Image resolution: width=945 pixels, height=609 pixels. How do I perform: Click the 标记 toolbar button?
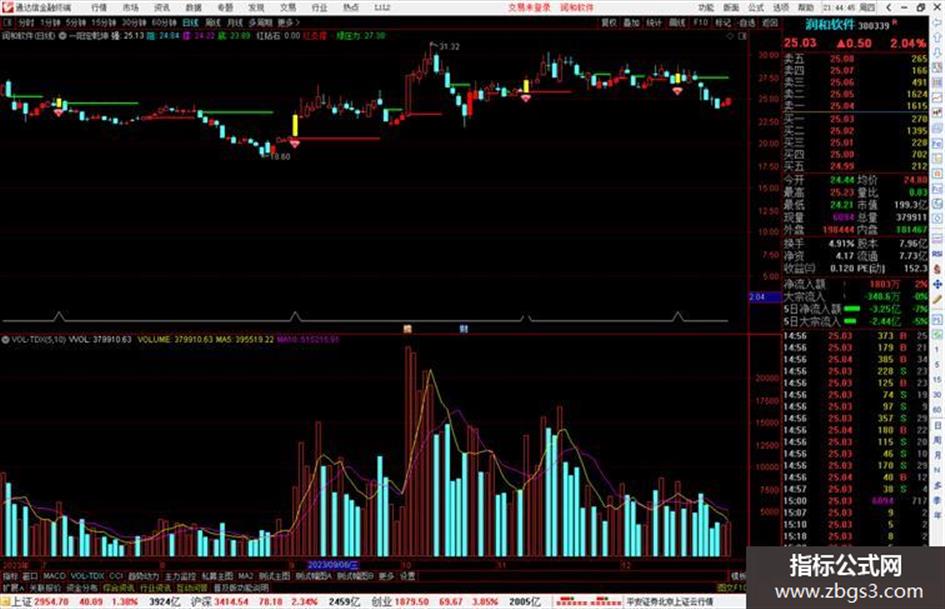click(723, 22)
